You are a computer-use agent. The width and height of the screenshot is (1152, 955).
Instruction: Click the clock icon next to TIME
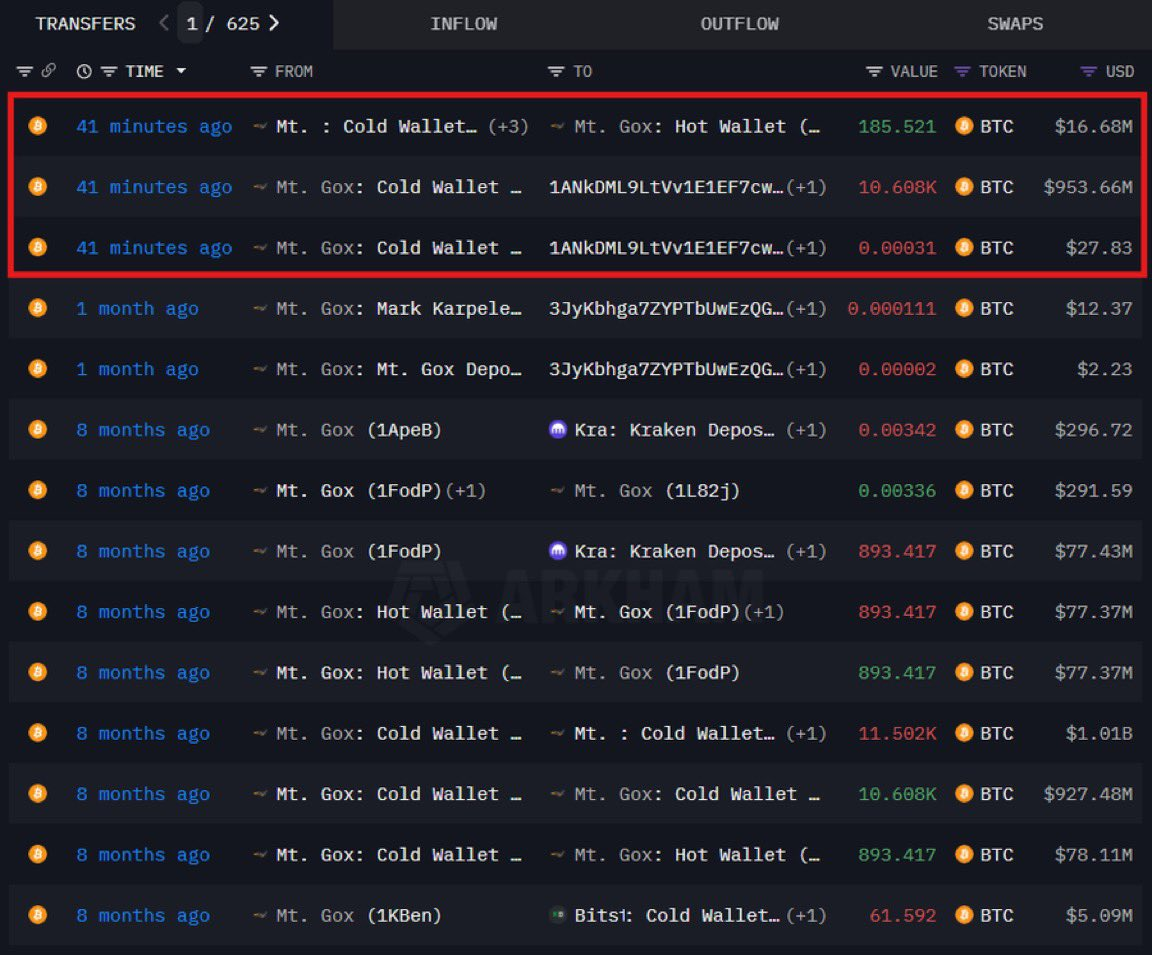(84, 72)
